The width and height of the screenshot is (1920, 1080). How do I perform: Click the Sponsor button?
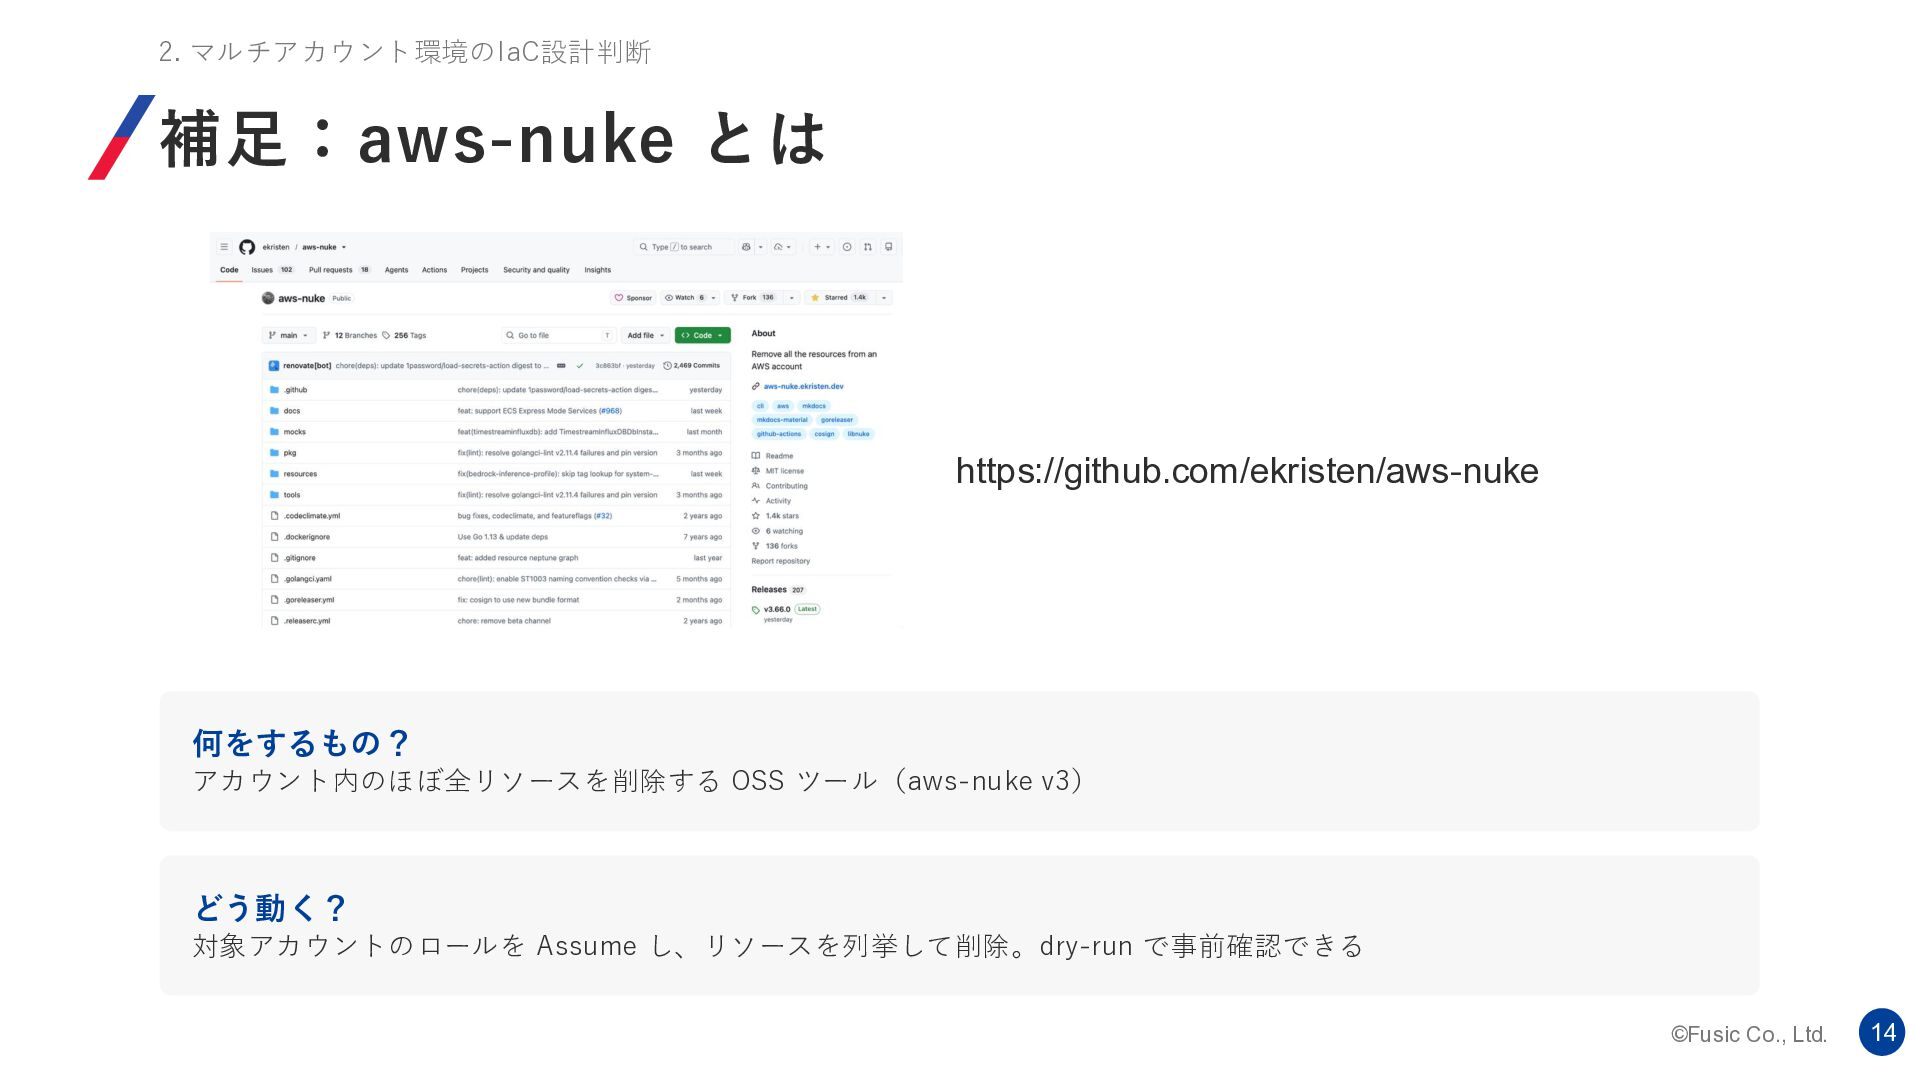coord(633,298)
